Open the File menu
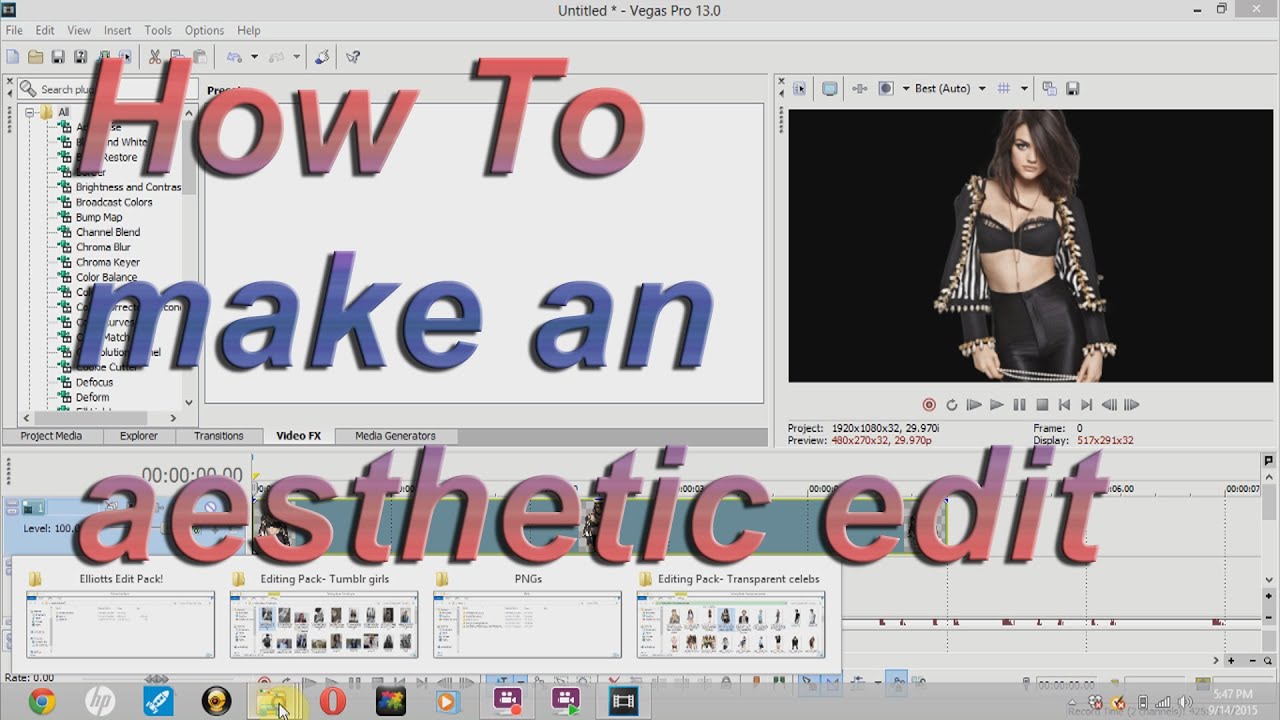The image size is (1280, 720). click(14, 30)
